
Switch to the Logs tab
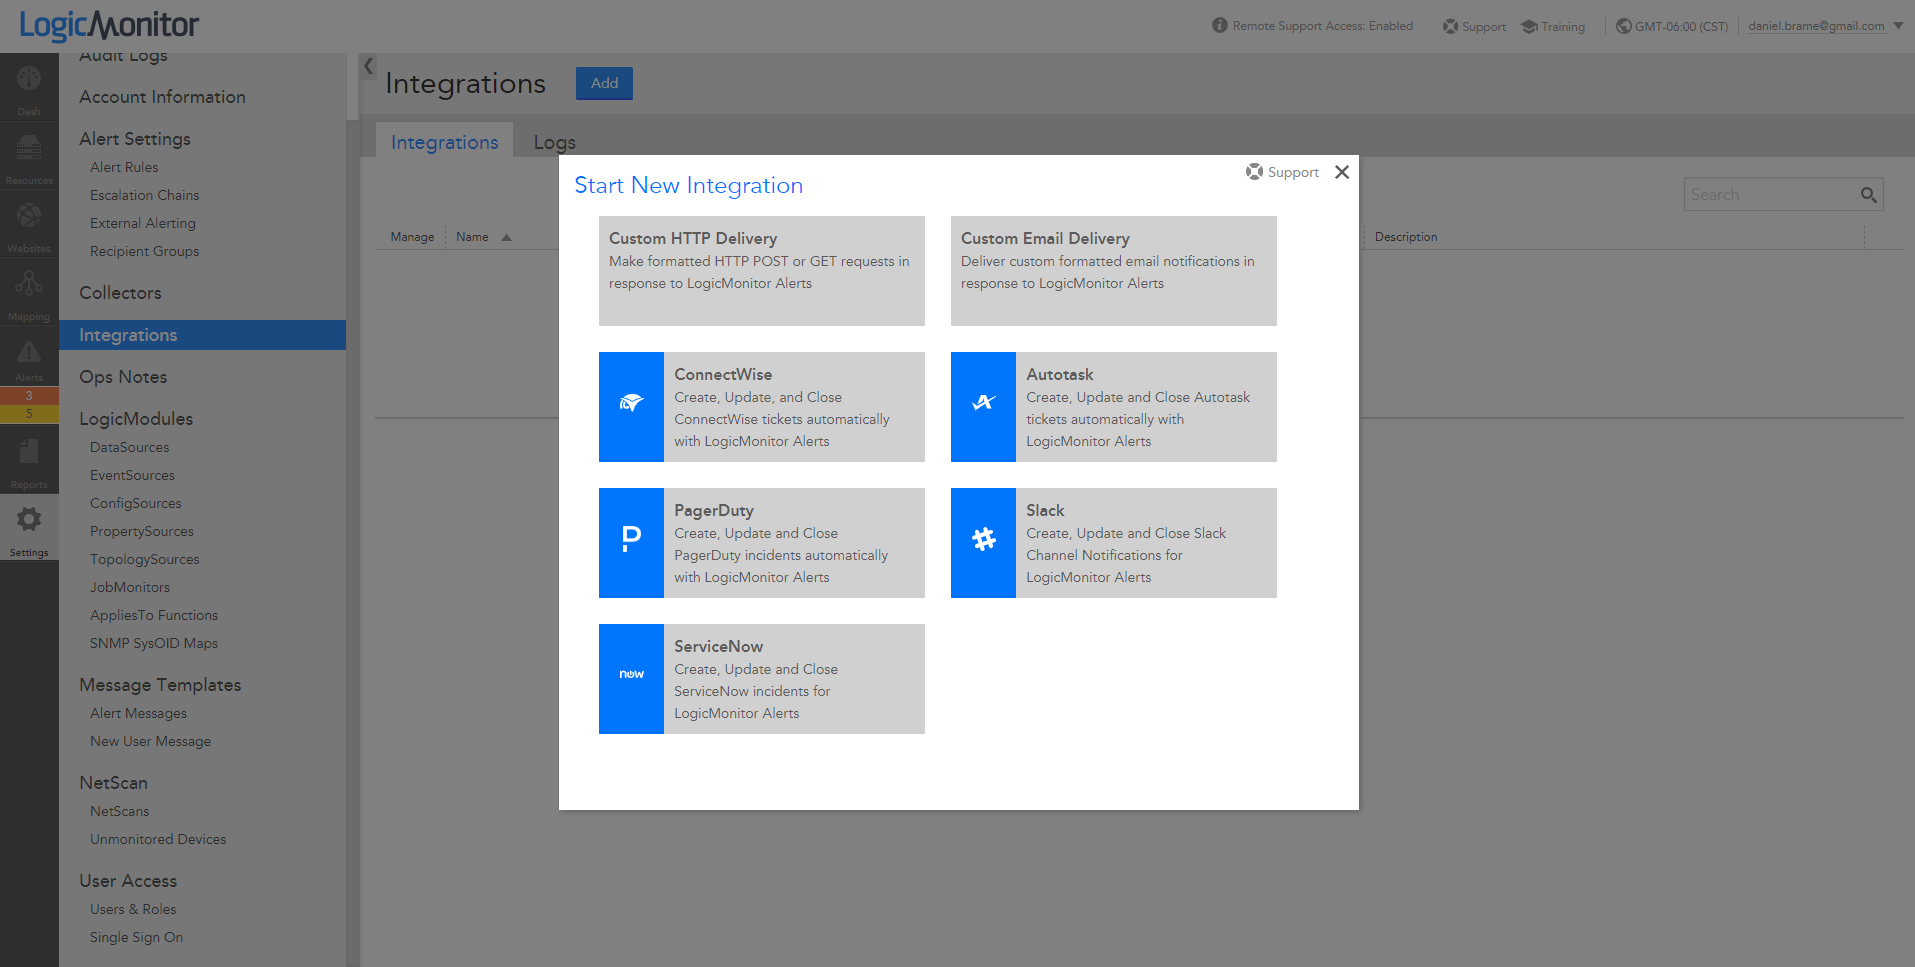(x=554, y=142)
